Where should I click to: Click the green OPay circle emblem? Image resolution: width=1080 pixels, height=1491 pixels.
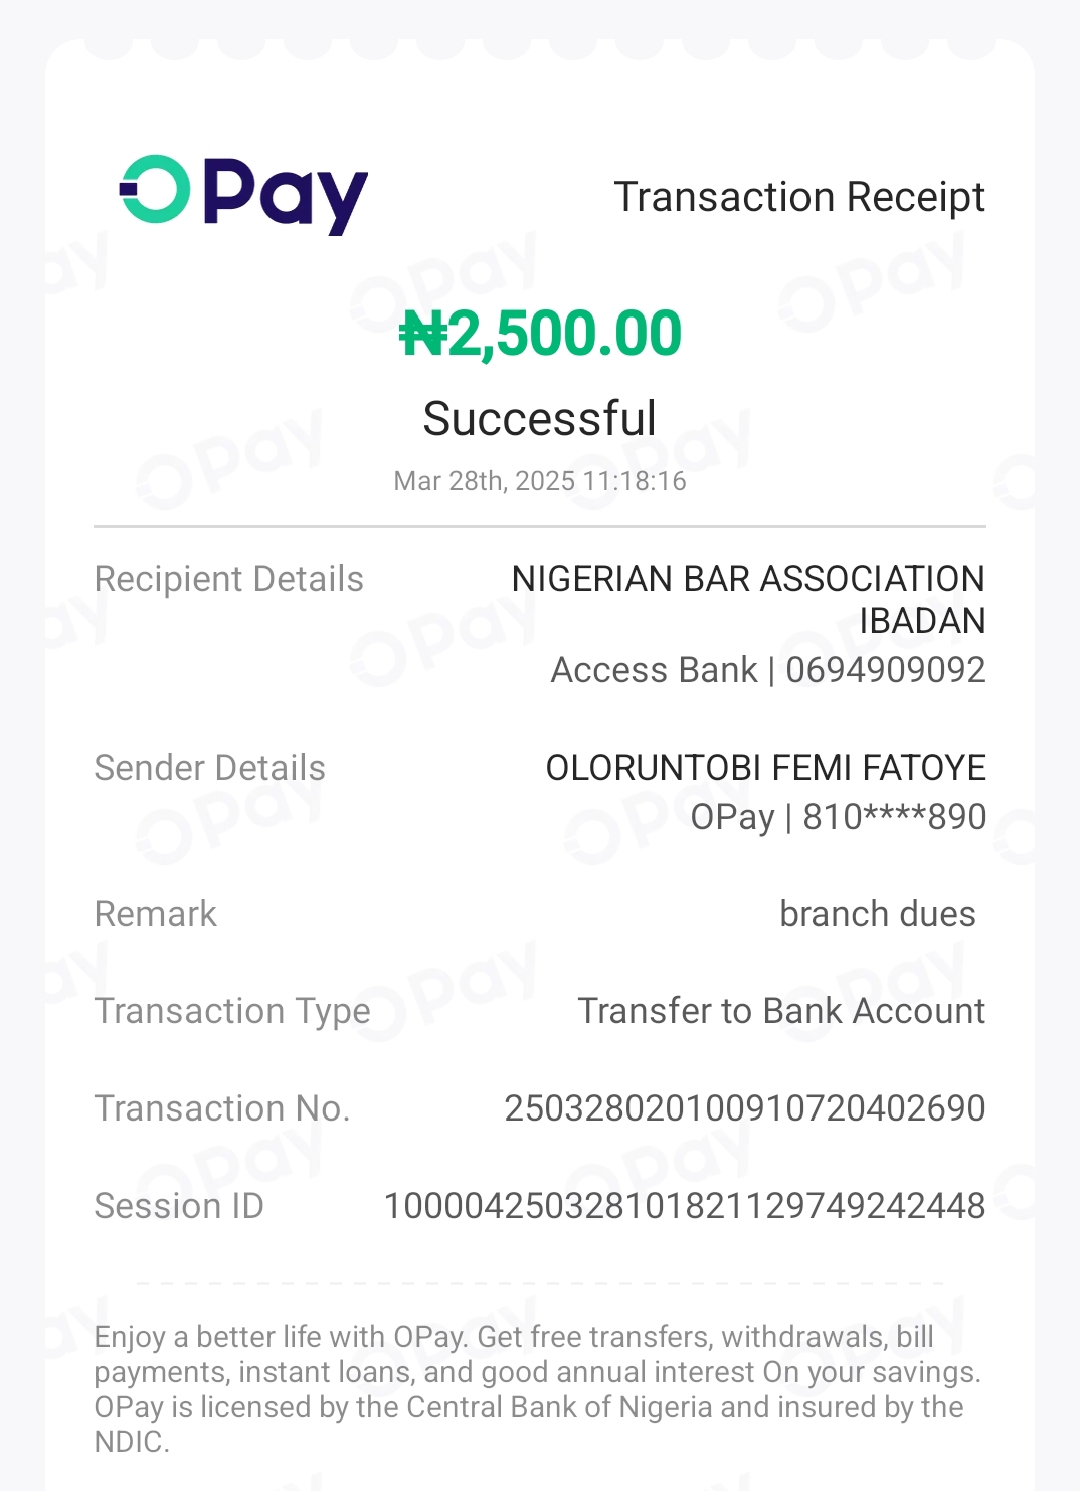155,189
